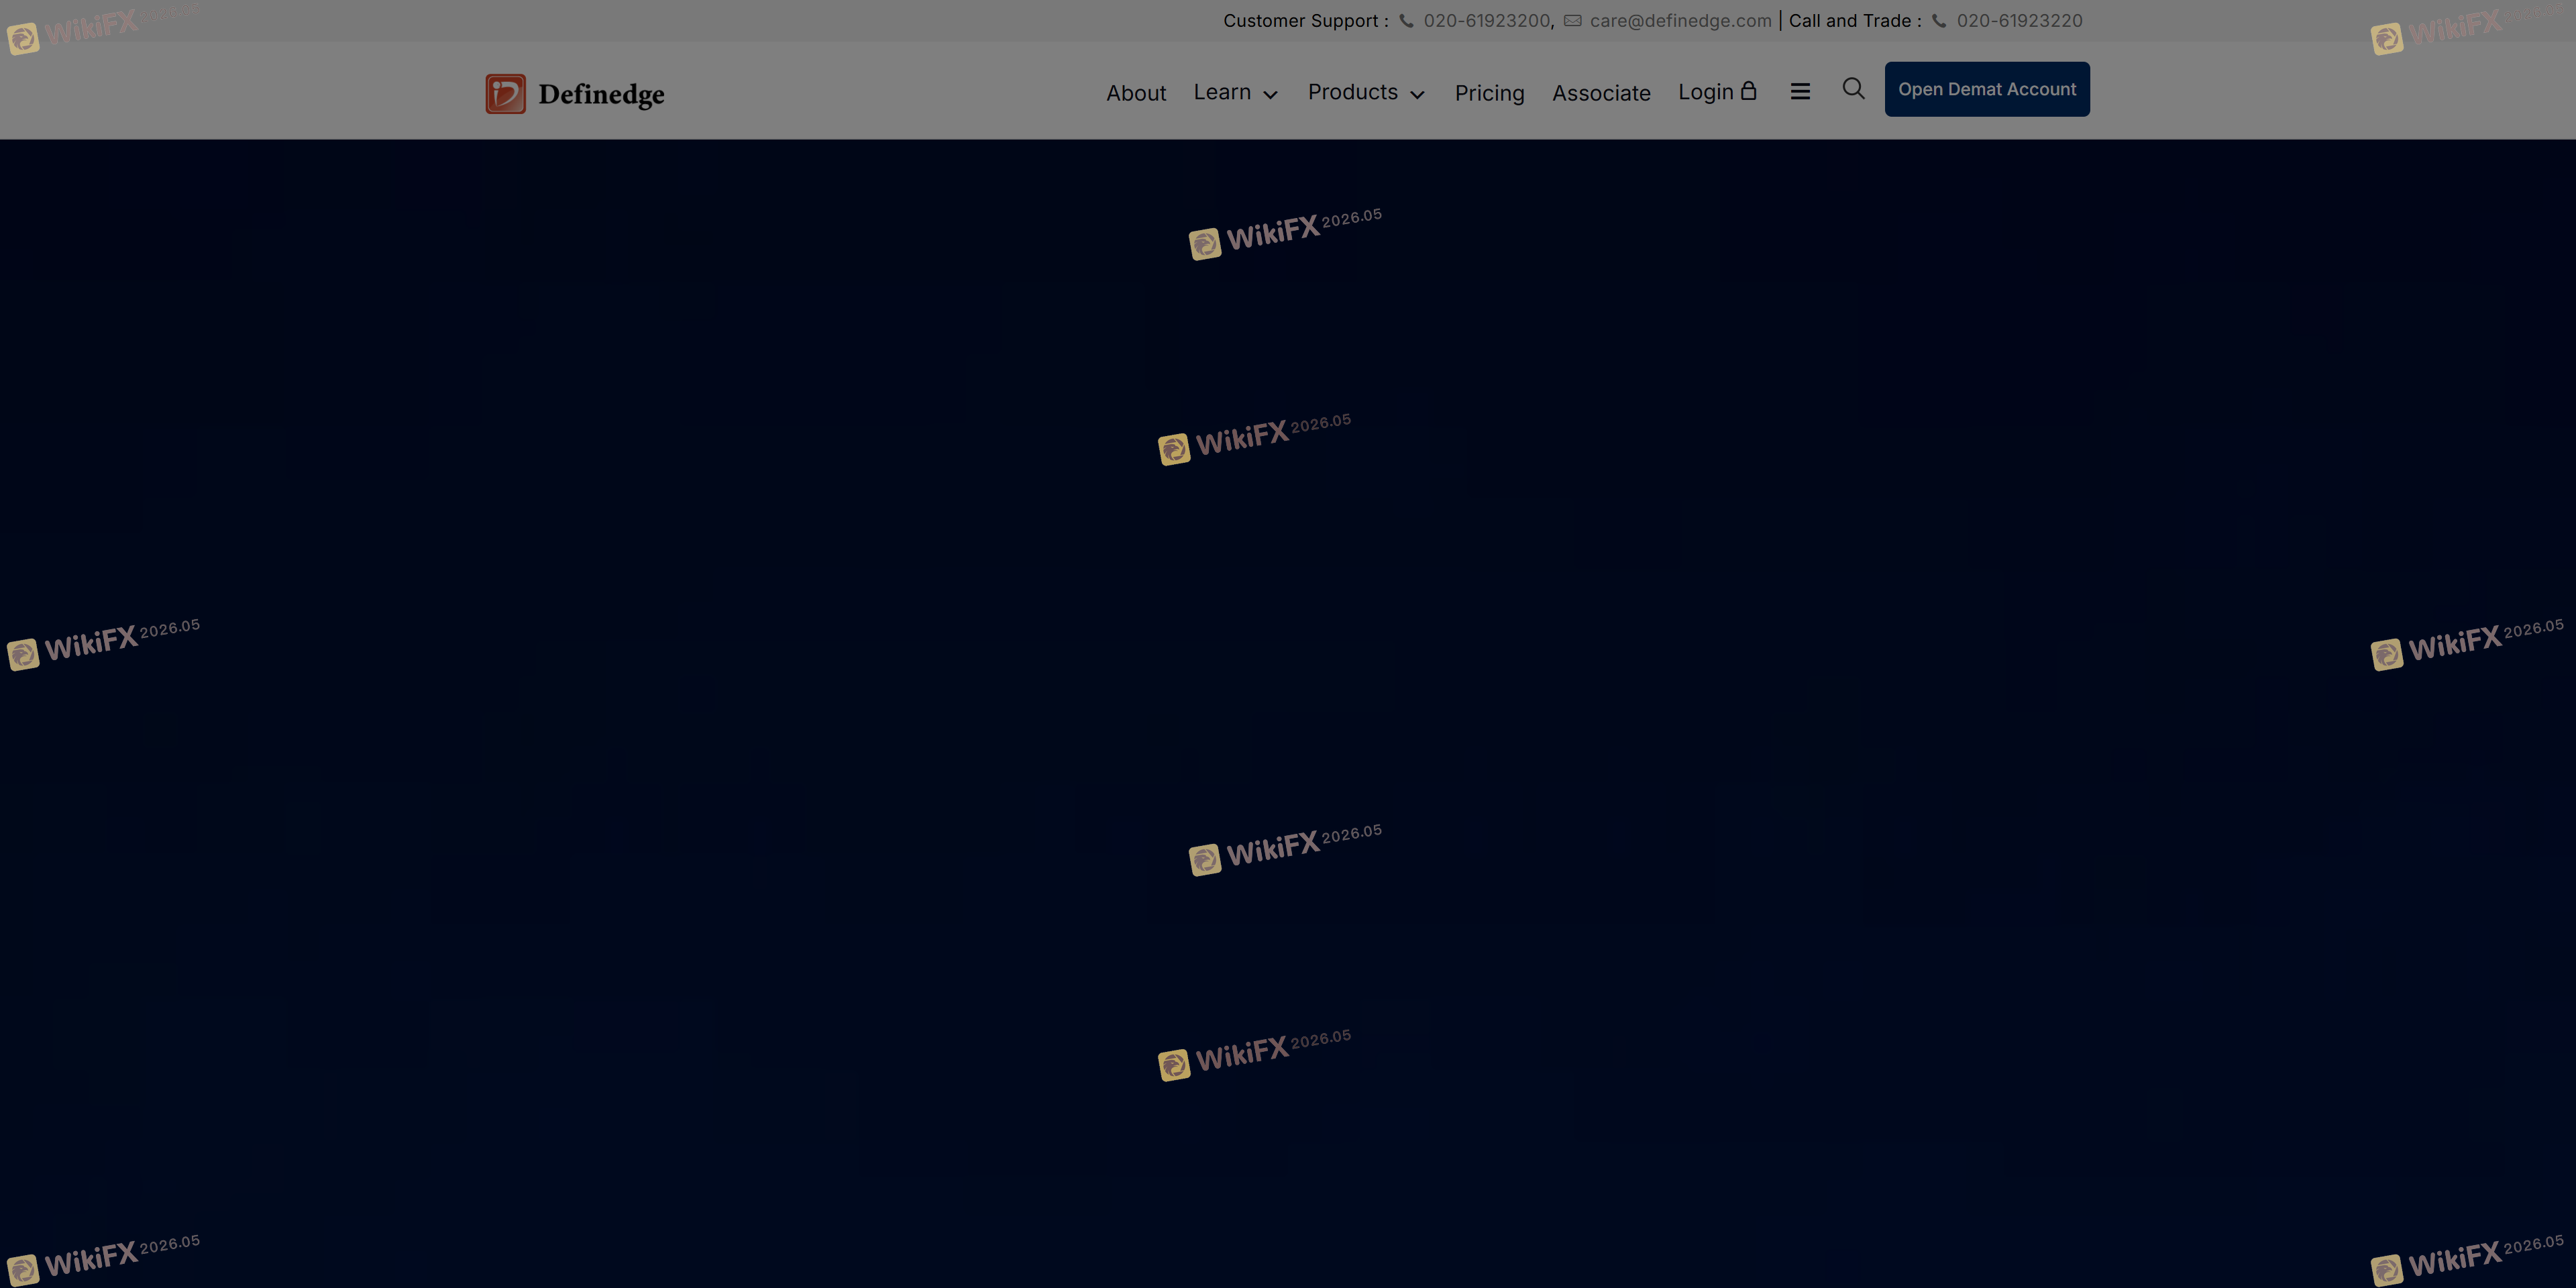The height and width of the screenshot is (1288, 2576).
Task: Click the Customer Support phone icon
Action: 1406,21
